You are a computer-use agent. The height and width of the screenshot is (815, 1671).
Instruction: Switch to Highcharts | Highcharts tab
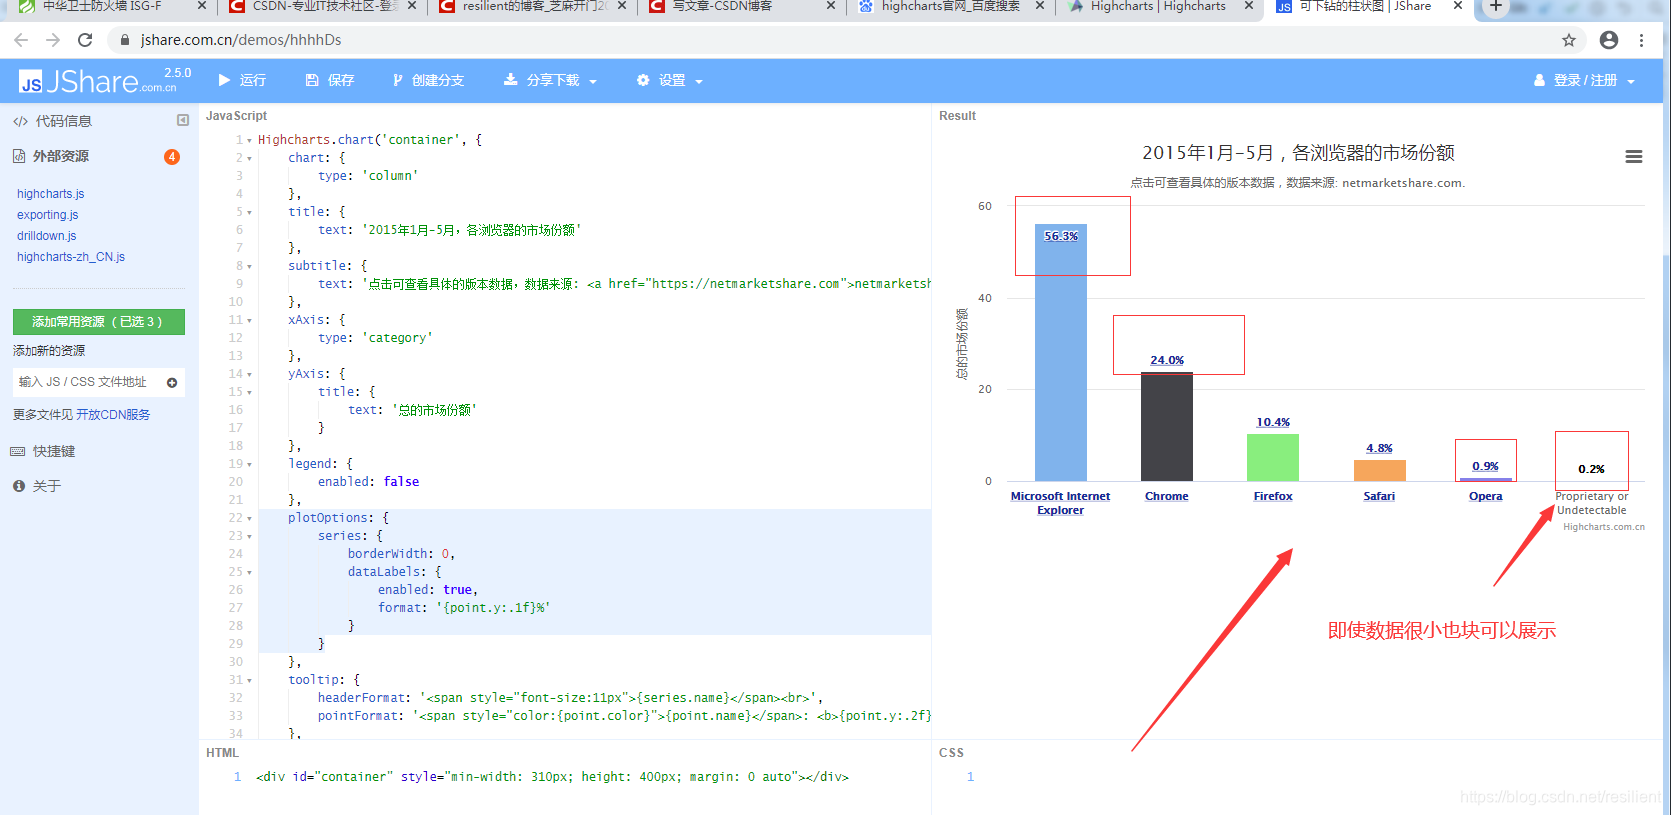pyautogui.click(x=1159, y=7)
